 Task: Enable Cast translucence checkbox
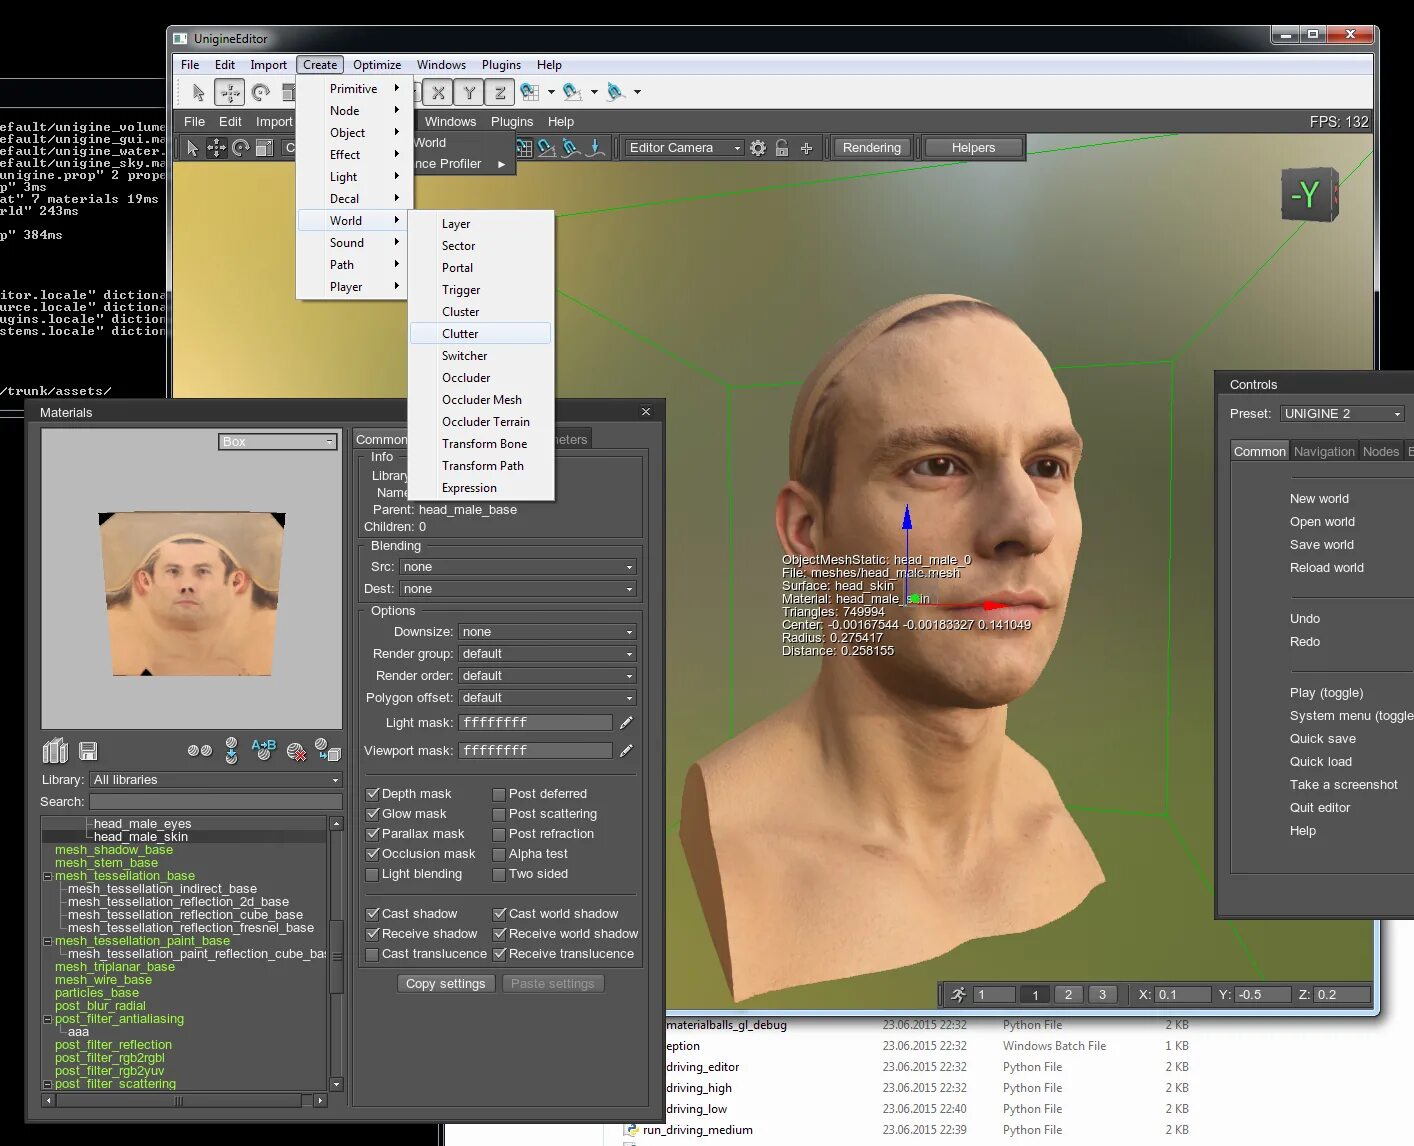coord(372,954)
